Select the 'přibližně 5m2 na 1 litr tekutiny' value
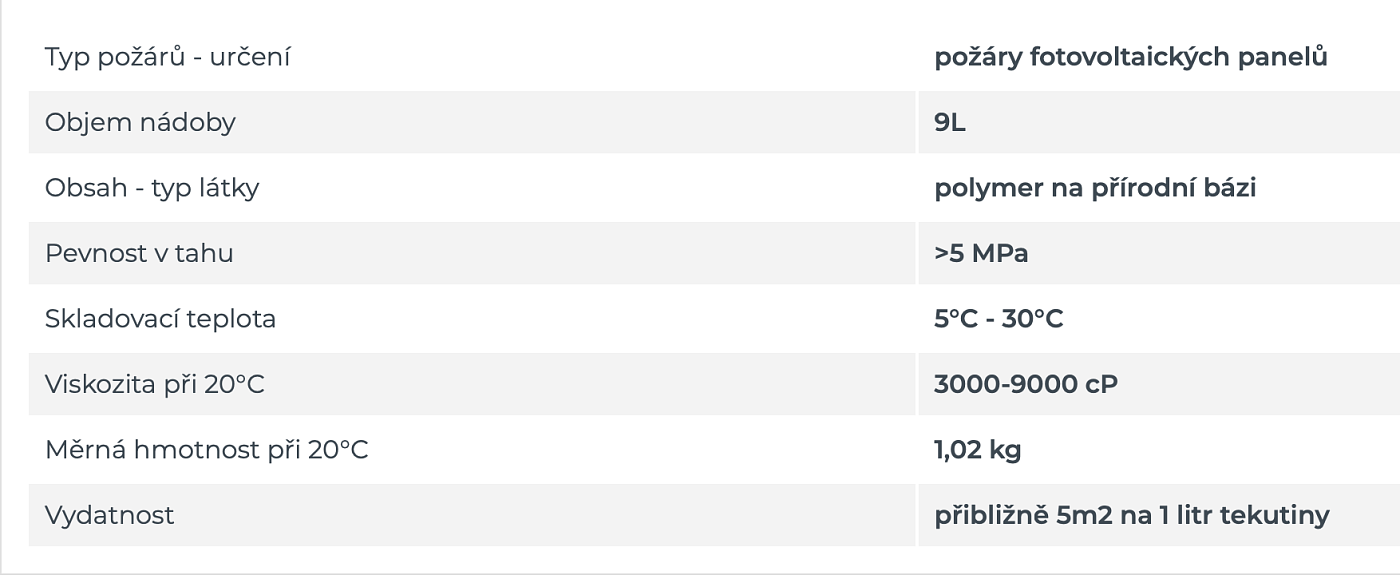The image size is (1400, 583). pos(1131,515)
